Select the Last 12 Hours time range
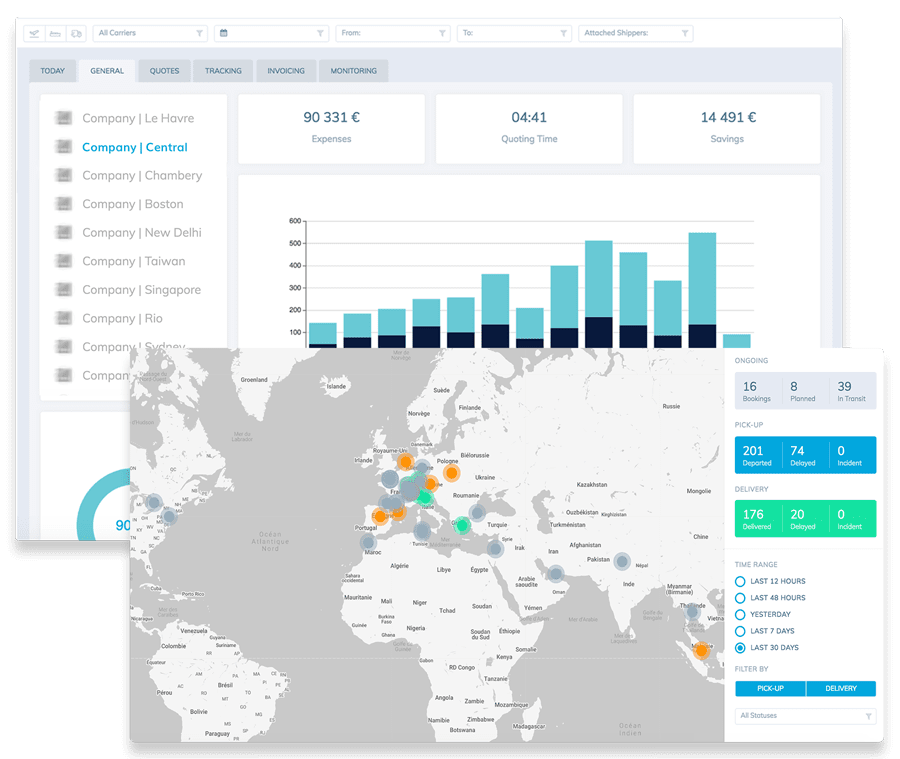This screenshot has width=900, height=759. click(x=741, y=581)
